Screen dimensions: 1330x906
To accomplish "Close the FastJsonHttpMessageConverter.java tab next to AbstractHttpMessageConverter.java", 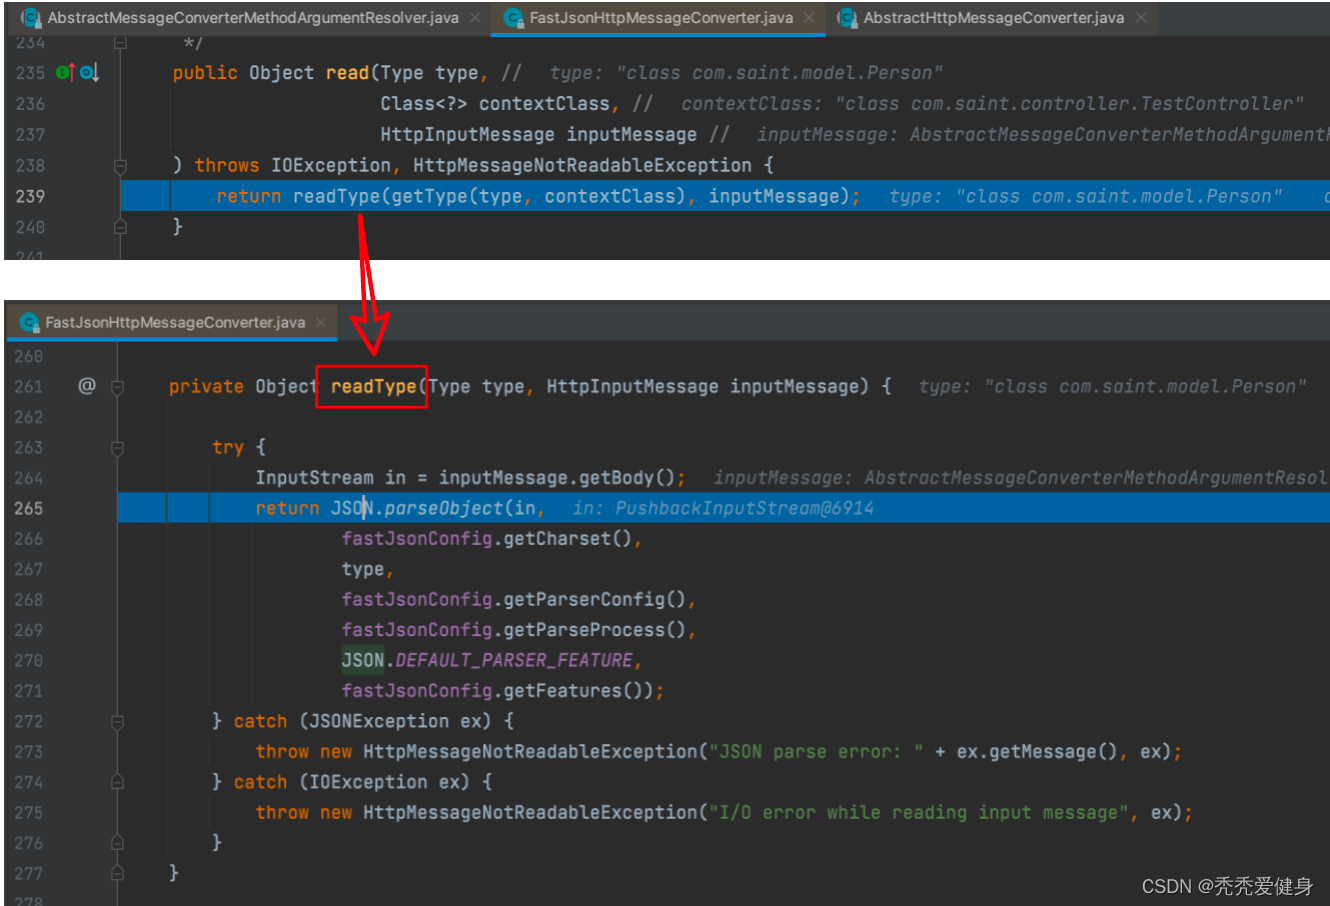I will click(x=809, y=18).
